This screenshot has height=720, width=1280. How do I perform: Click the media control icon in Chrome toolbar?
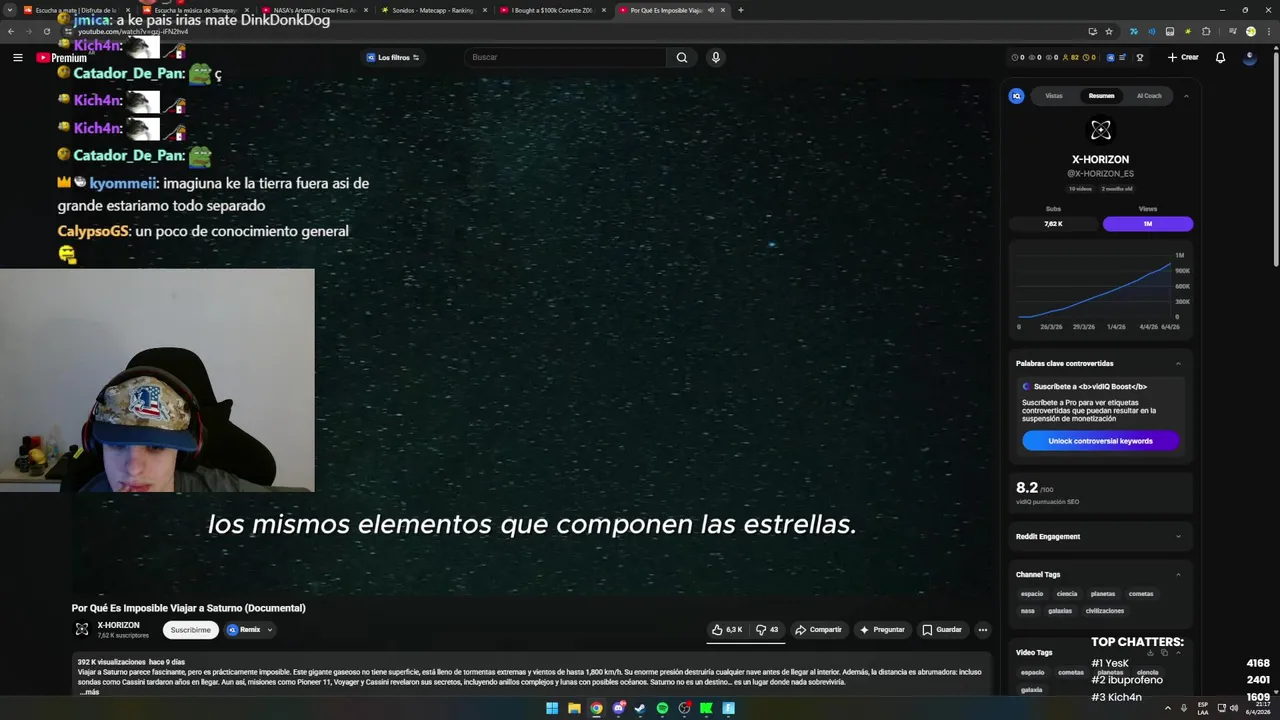(x=1233, y=31)
